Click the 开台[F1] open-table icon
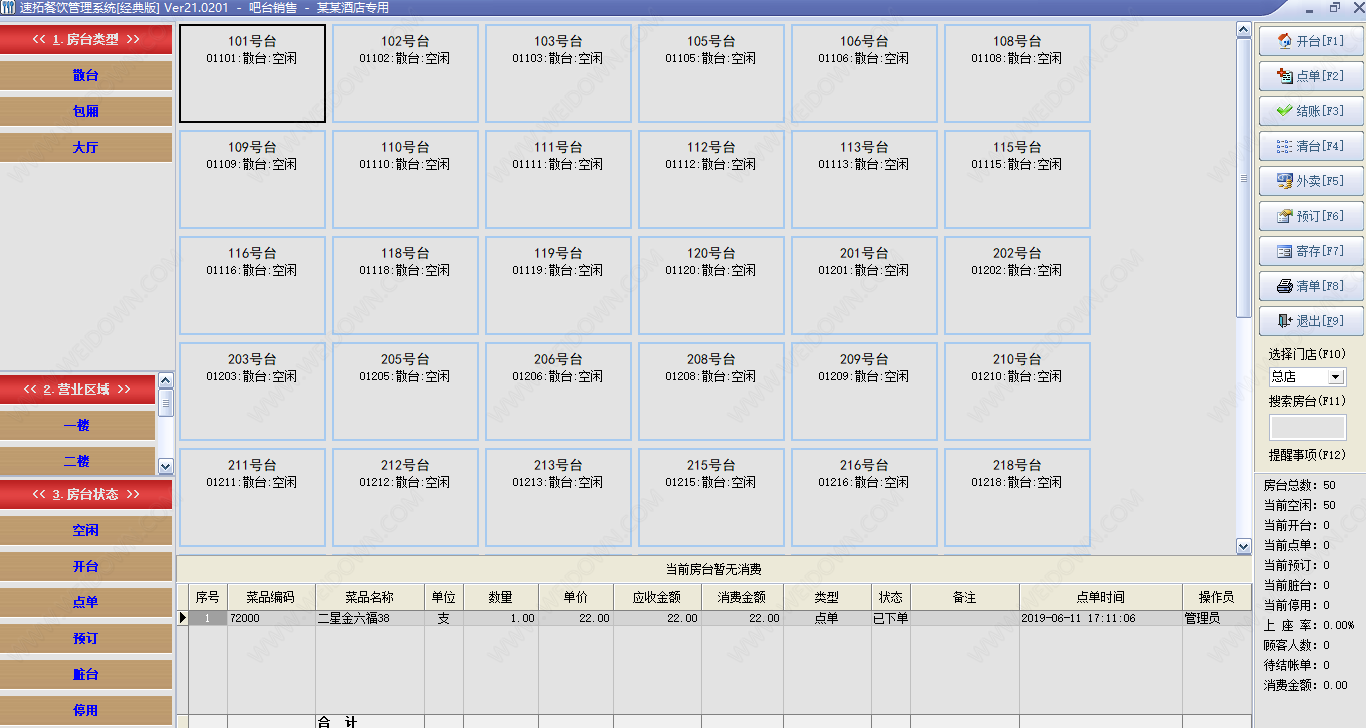1366x728 pixels. 1286,41
